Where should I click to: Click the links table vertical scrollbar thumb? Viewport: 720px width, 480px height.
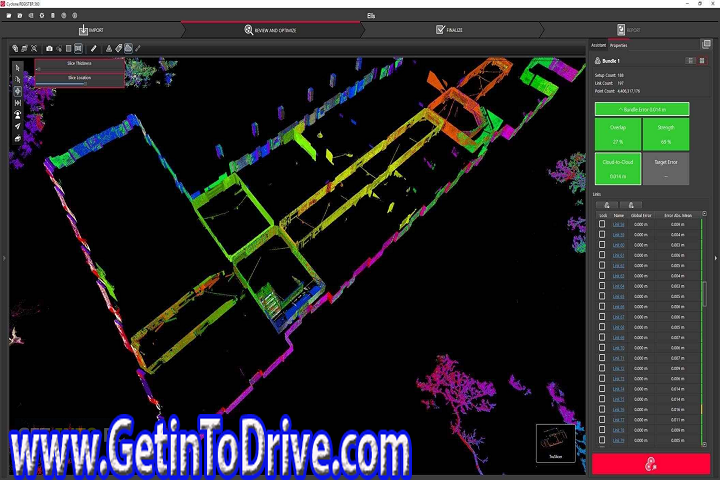pos(704,294)
